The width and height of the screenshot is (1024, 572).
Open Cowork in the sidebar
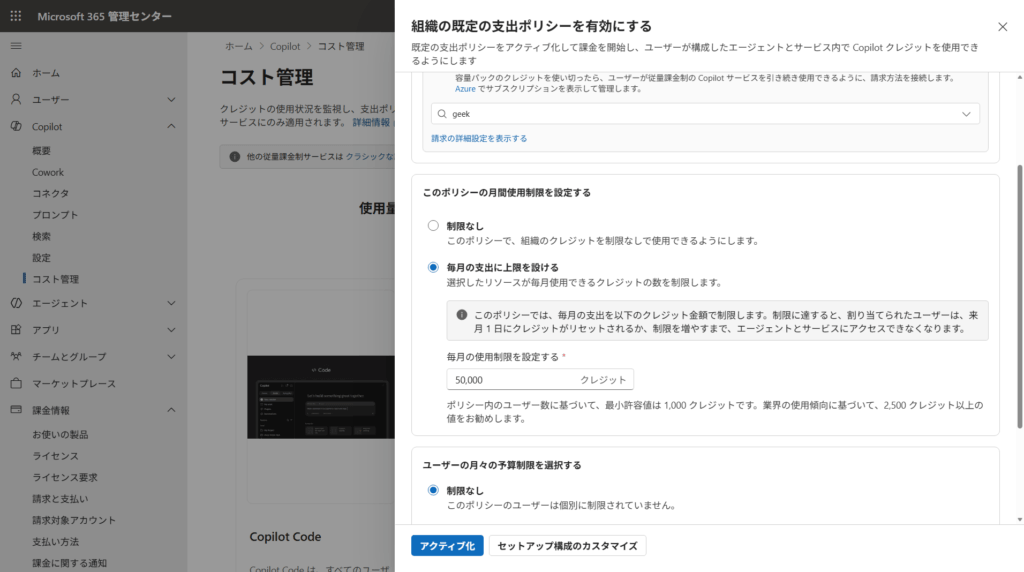point(48,172)
